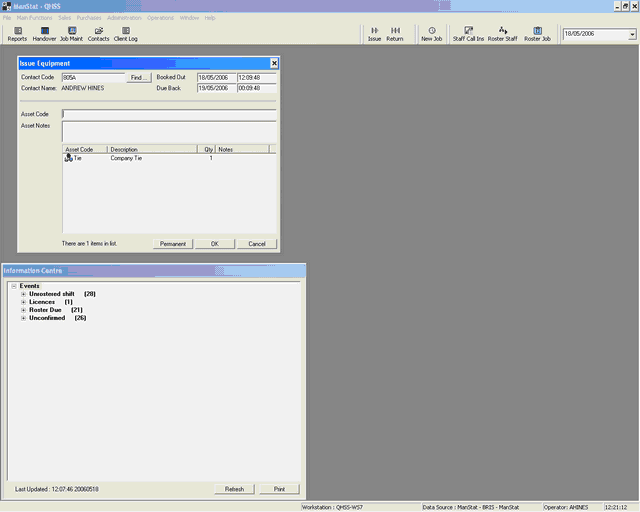Open the toolbar date dropdown

pyautogui.click(x=632, y=35)
